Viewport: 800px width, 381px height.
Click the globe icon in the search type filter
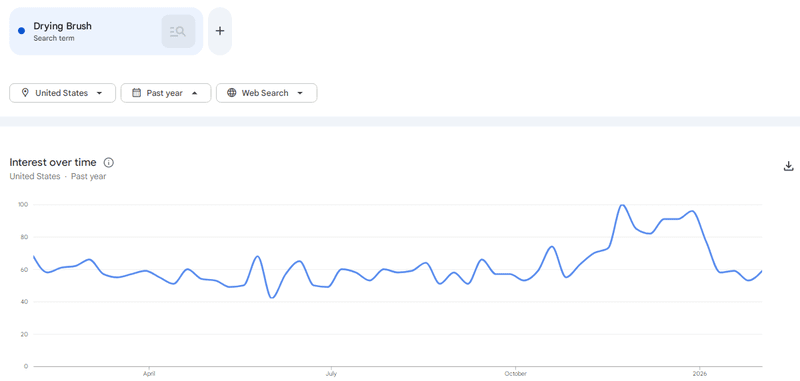(232, 93)
